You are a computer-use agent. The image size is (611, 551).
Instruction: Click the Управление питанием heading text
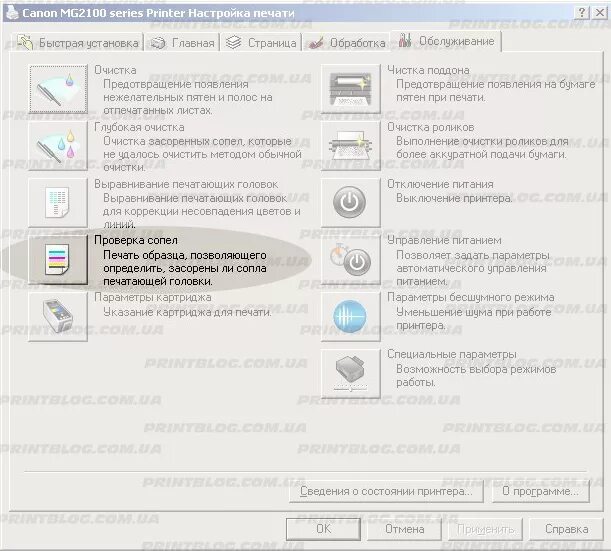click(444, 240)
